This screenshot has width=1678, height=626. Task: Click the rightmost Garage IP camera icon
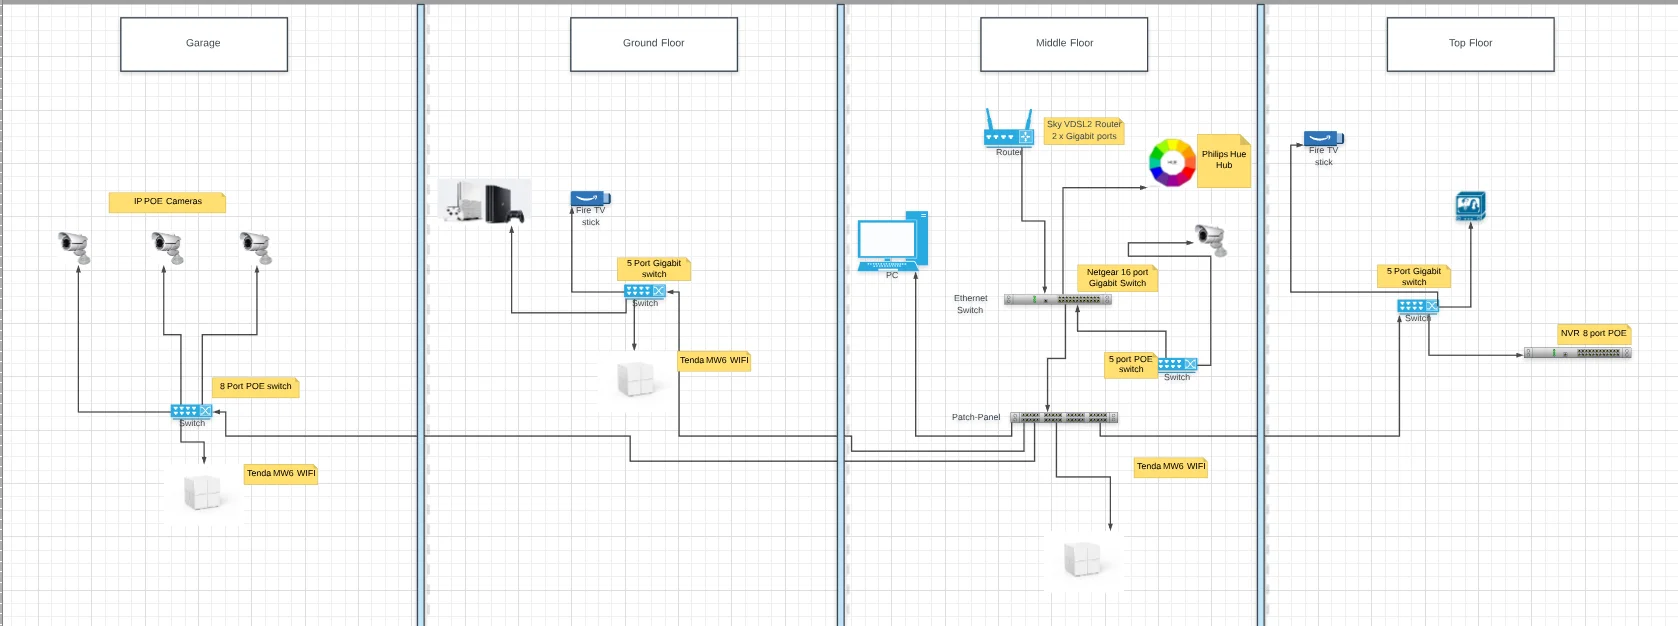coord(256,247)
